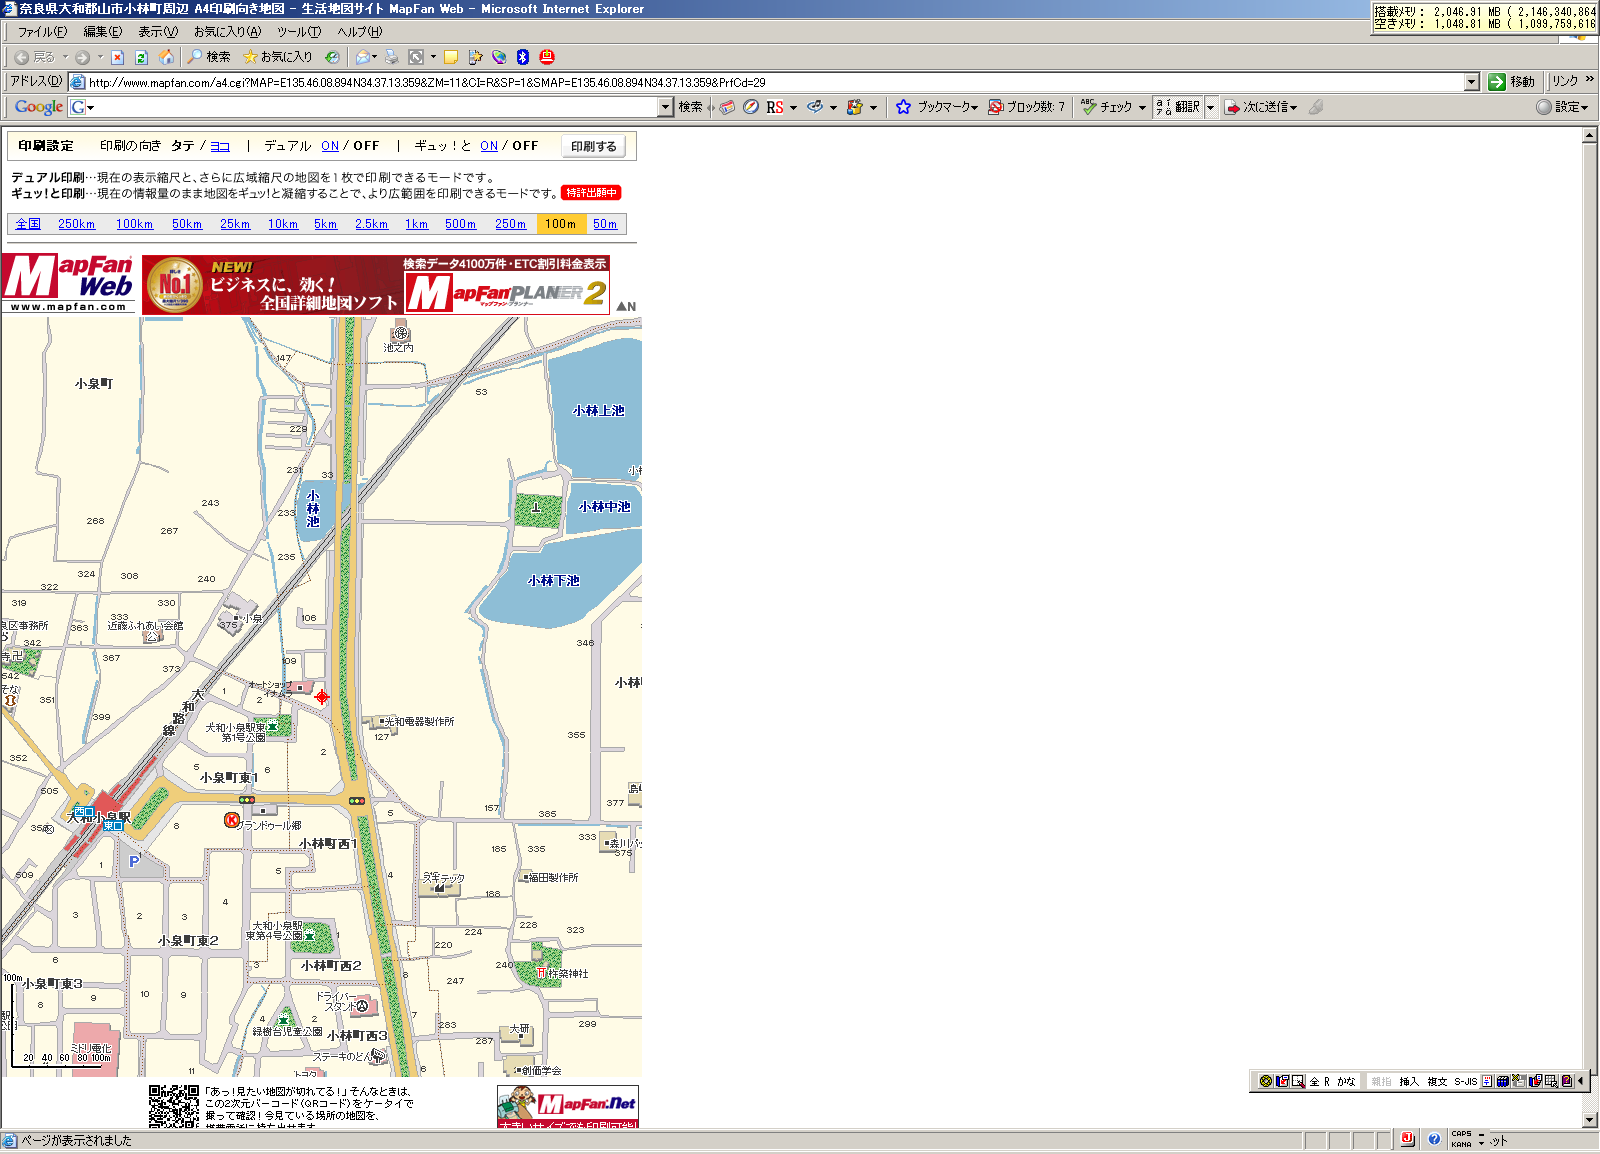The height and width of the screenshot is (1154, 1600).
Task: Select the 50m map scale
Action: (x=605, y=224)
